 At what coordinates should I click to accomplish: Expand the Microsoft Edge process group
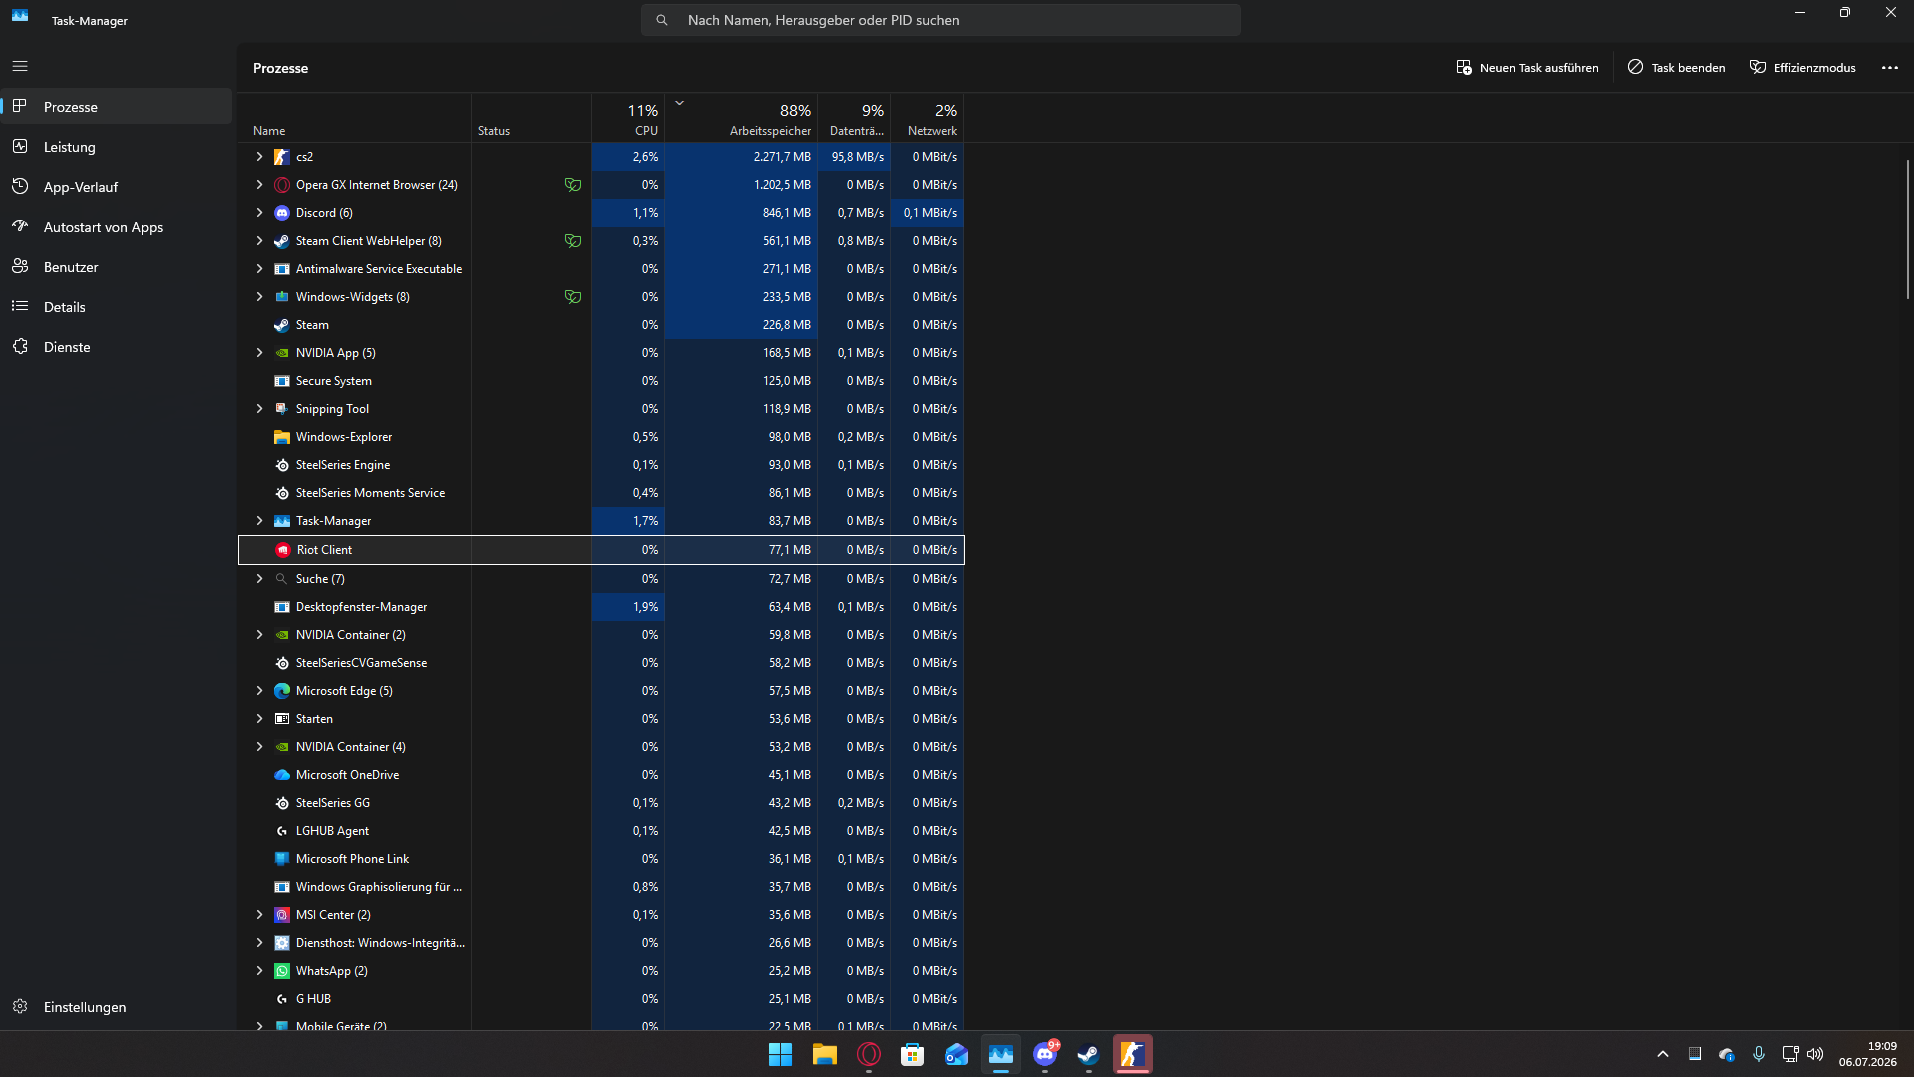pyautogui.click(x=259, y=691)
